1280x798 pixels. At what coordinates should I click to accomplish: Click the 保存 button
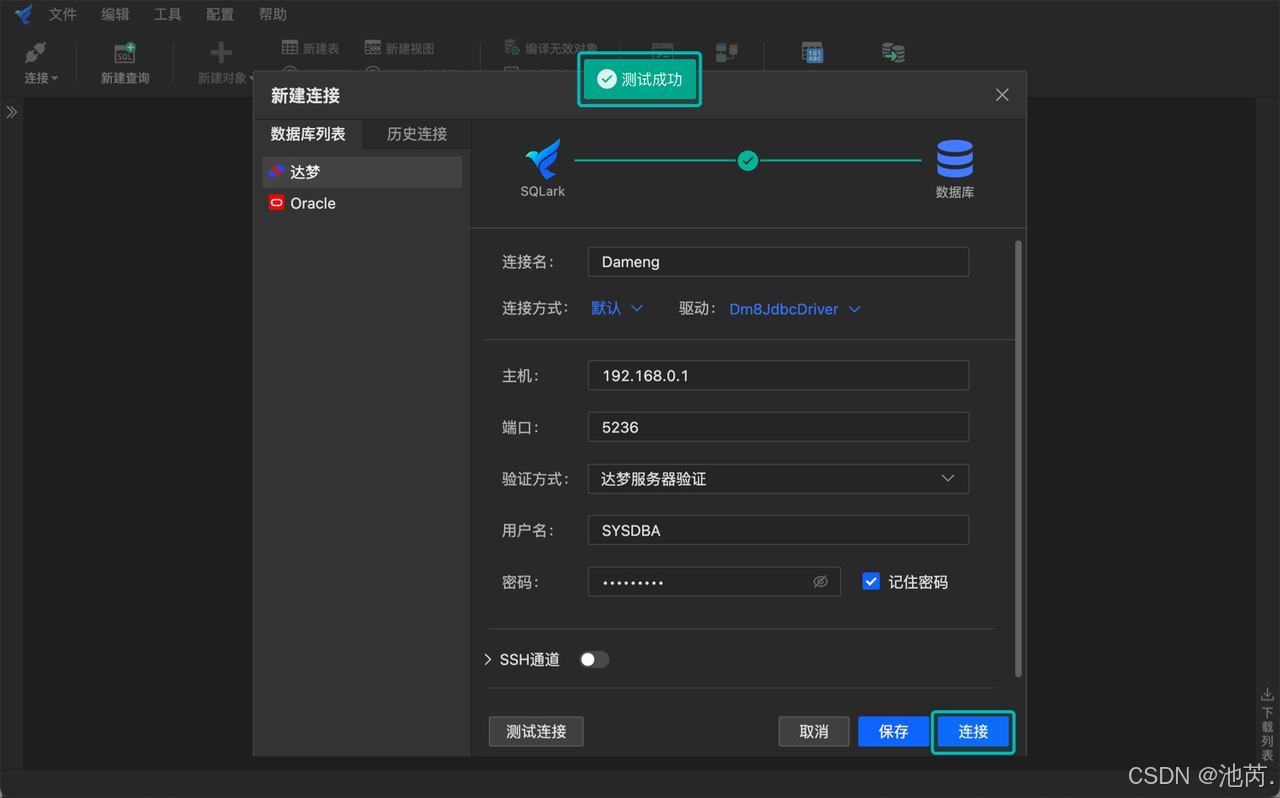coord(894,732)
